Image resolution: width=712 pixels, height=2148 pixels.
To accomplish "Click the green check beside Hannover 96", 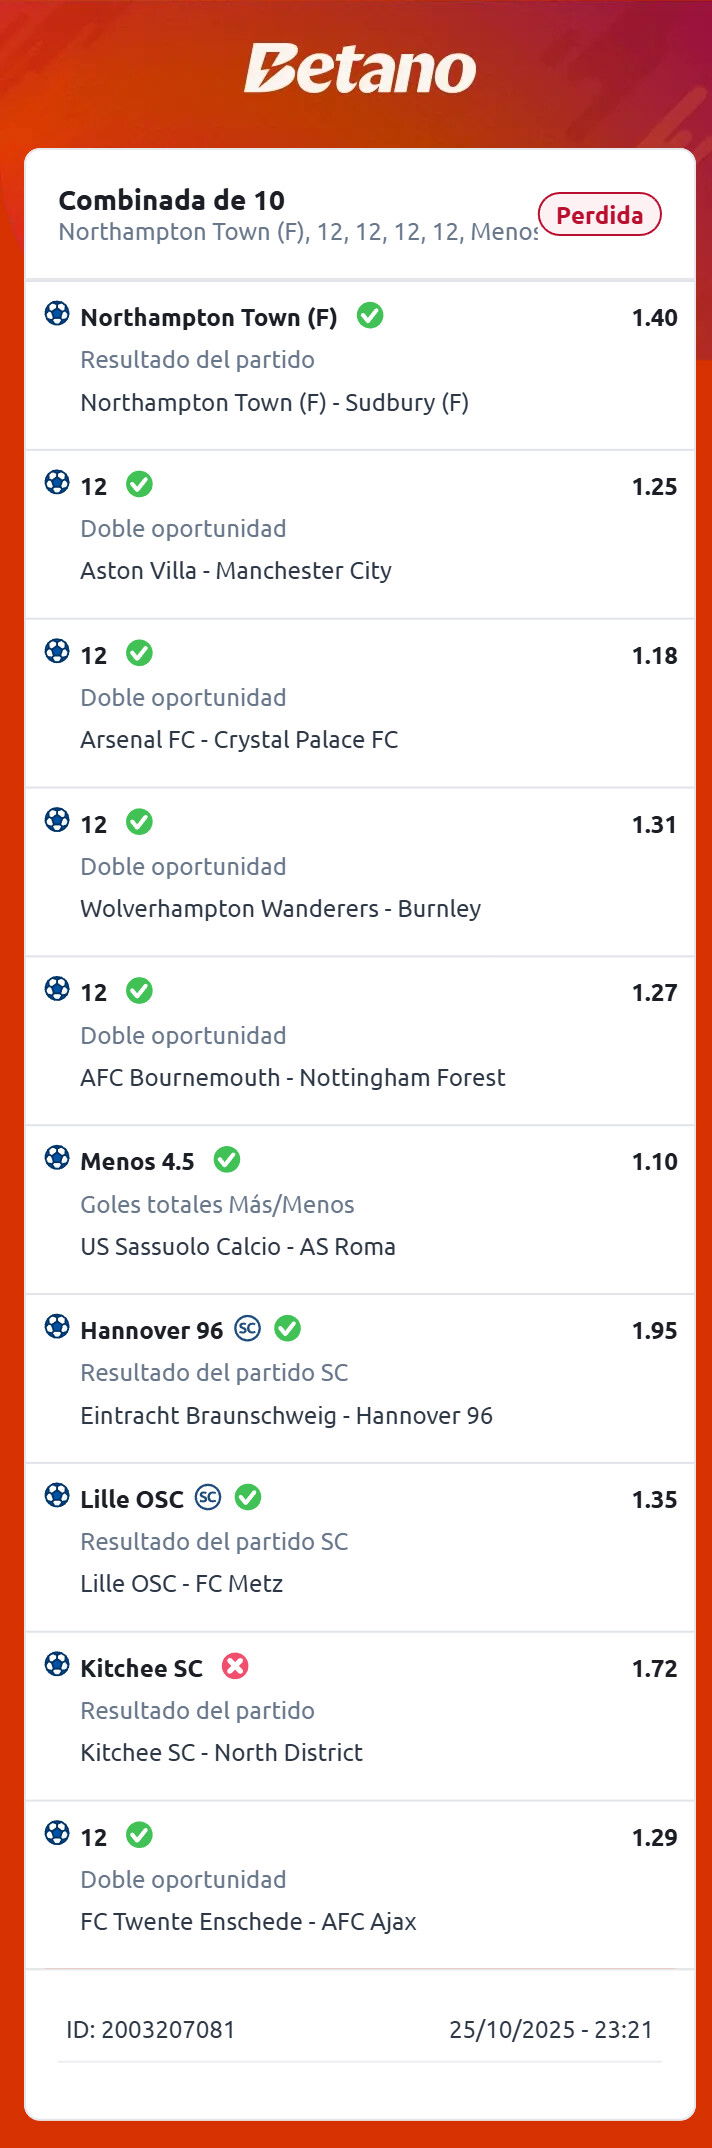I will (288, 1329).
